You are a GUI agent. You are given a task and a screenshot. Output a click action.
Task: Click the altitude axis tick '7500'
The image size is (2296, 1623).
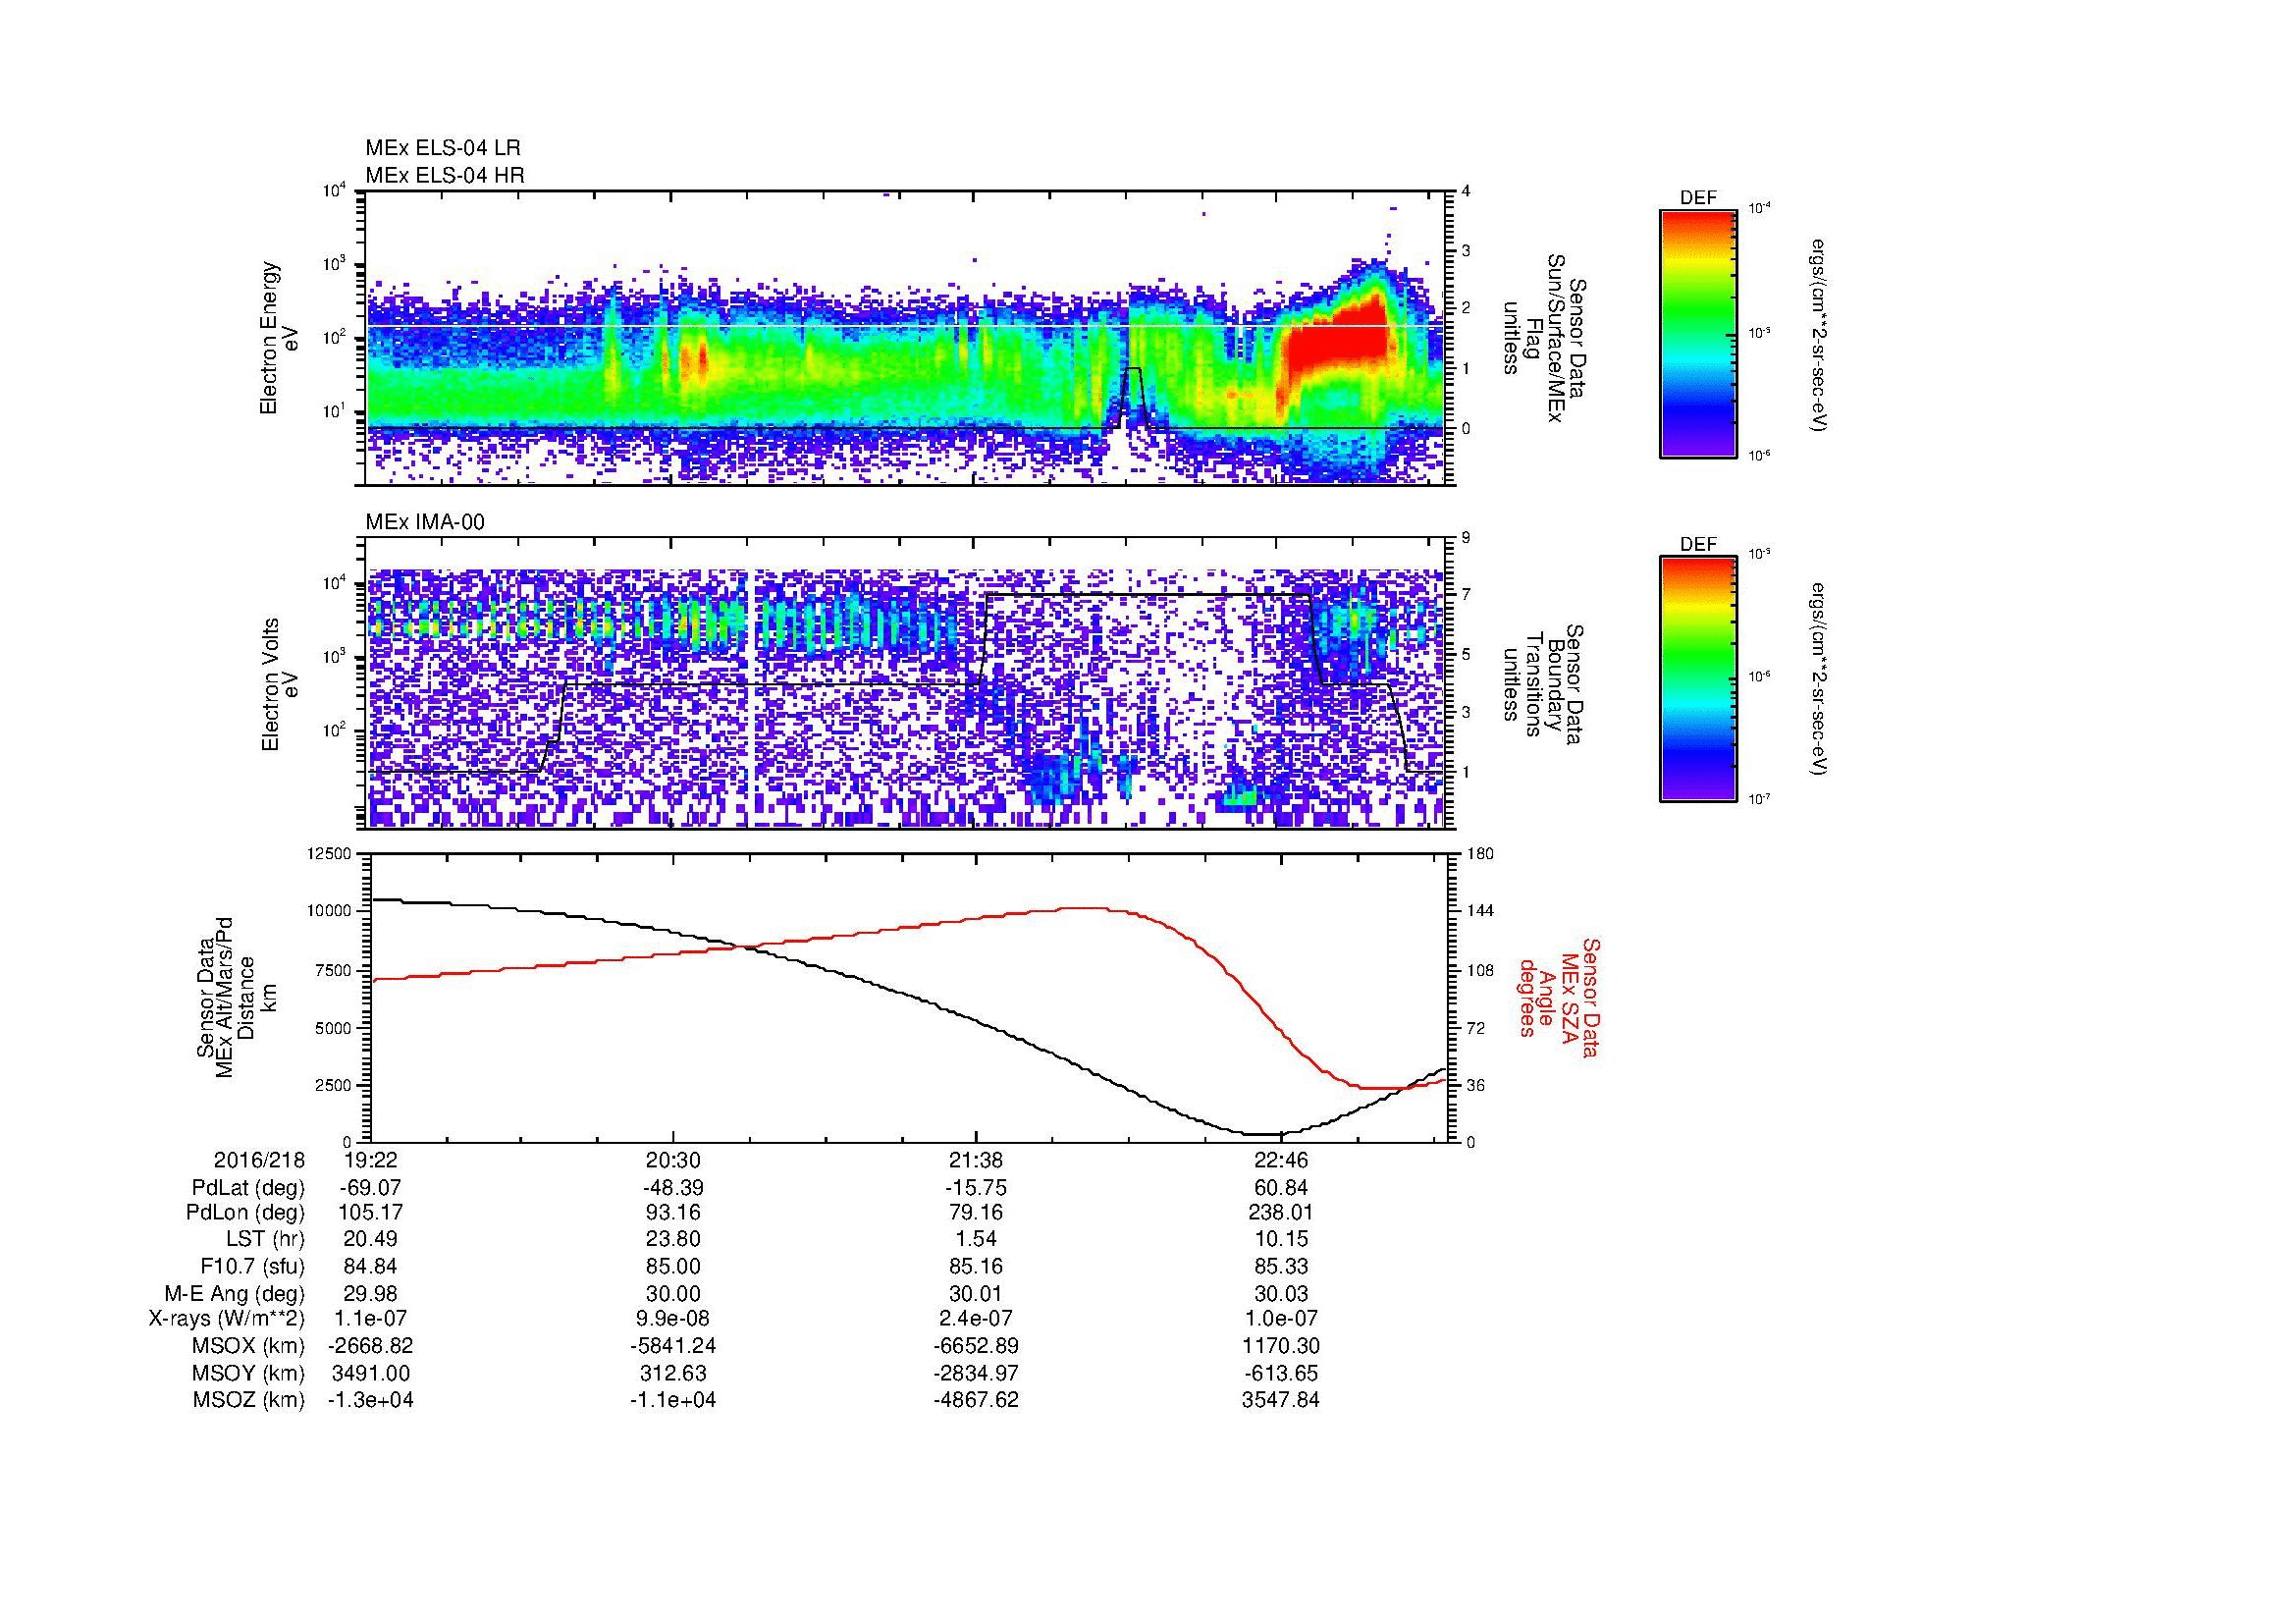tap(334, 970)
